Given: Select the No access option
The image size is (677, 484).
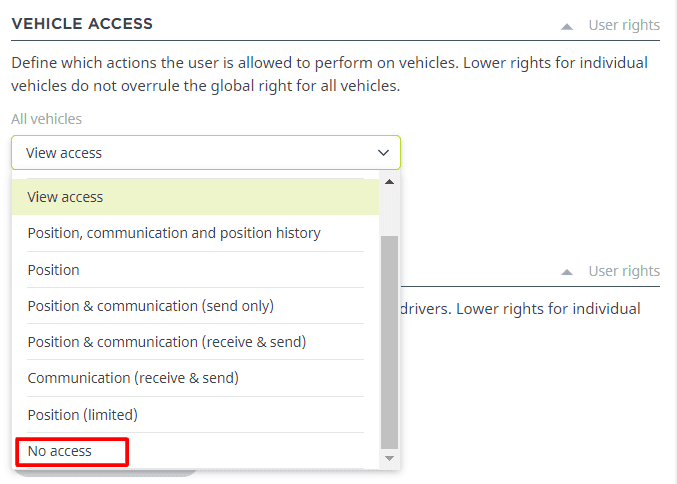Looking at the screenshot, I should [x=60, y=451].
